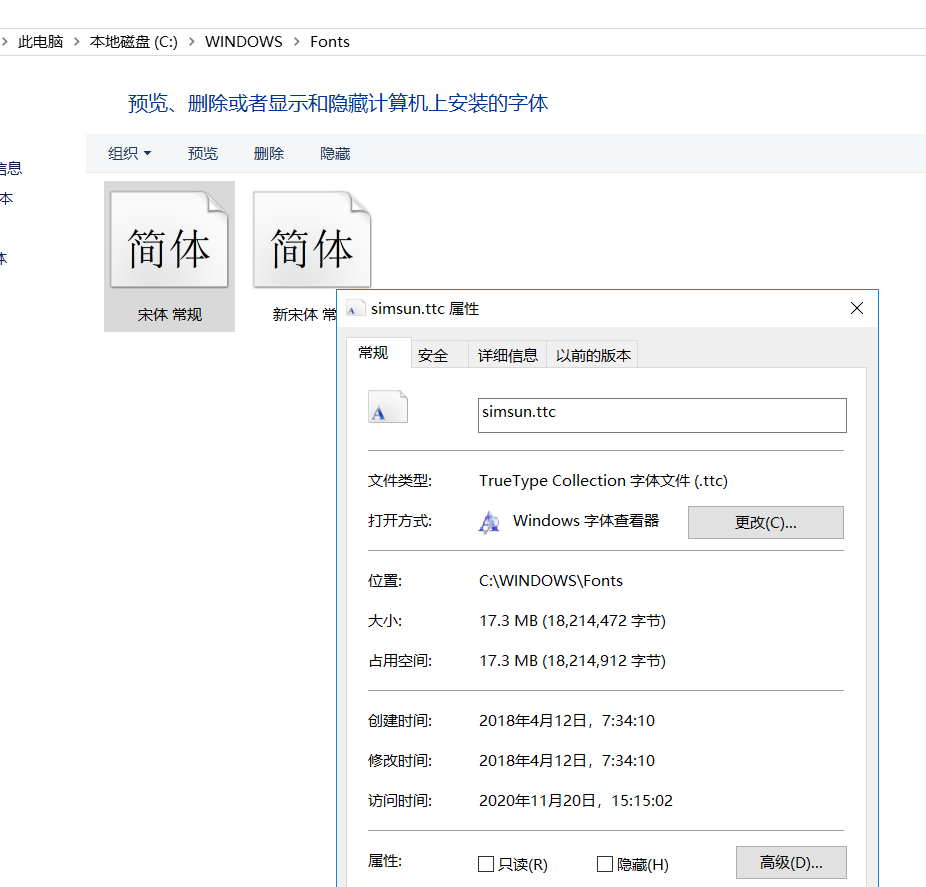926x887 pixels.
Task: Check the 隐藏(H) checkbox
Action: 604,863
